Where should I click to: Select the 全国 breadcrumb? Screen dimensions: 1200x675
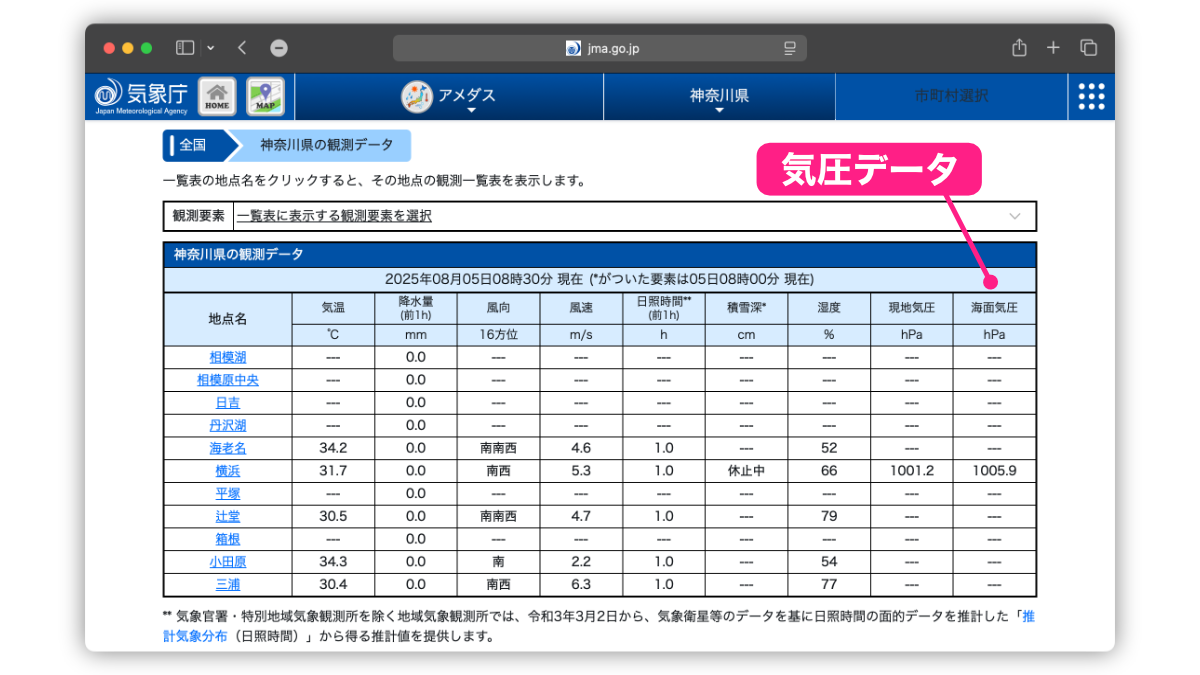click(193, 145)
